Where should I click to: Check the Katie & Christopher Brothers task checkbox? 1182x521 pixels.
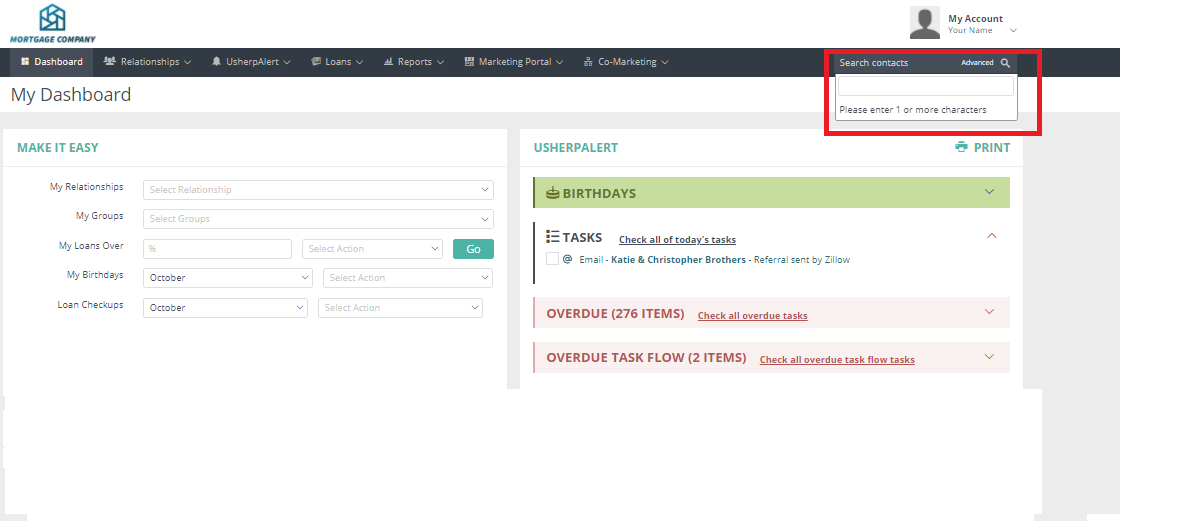[x=552, y=259]
